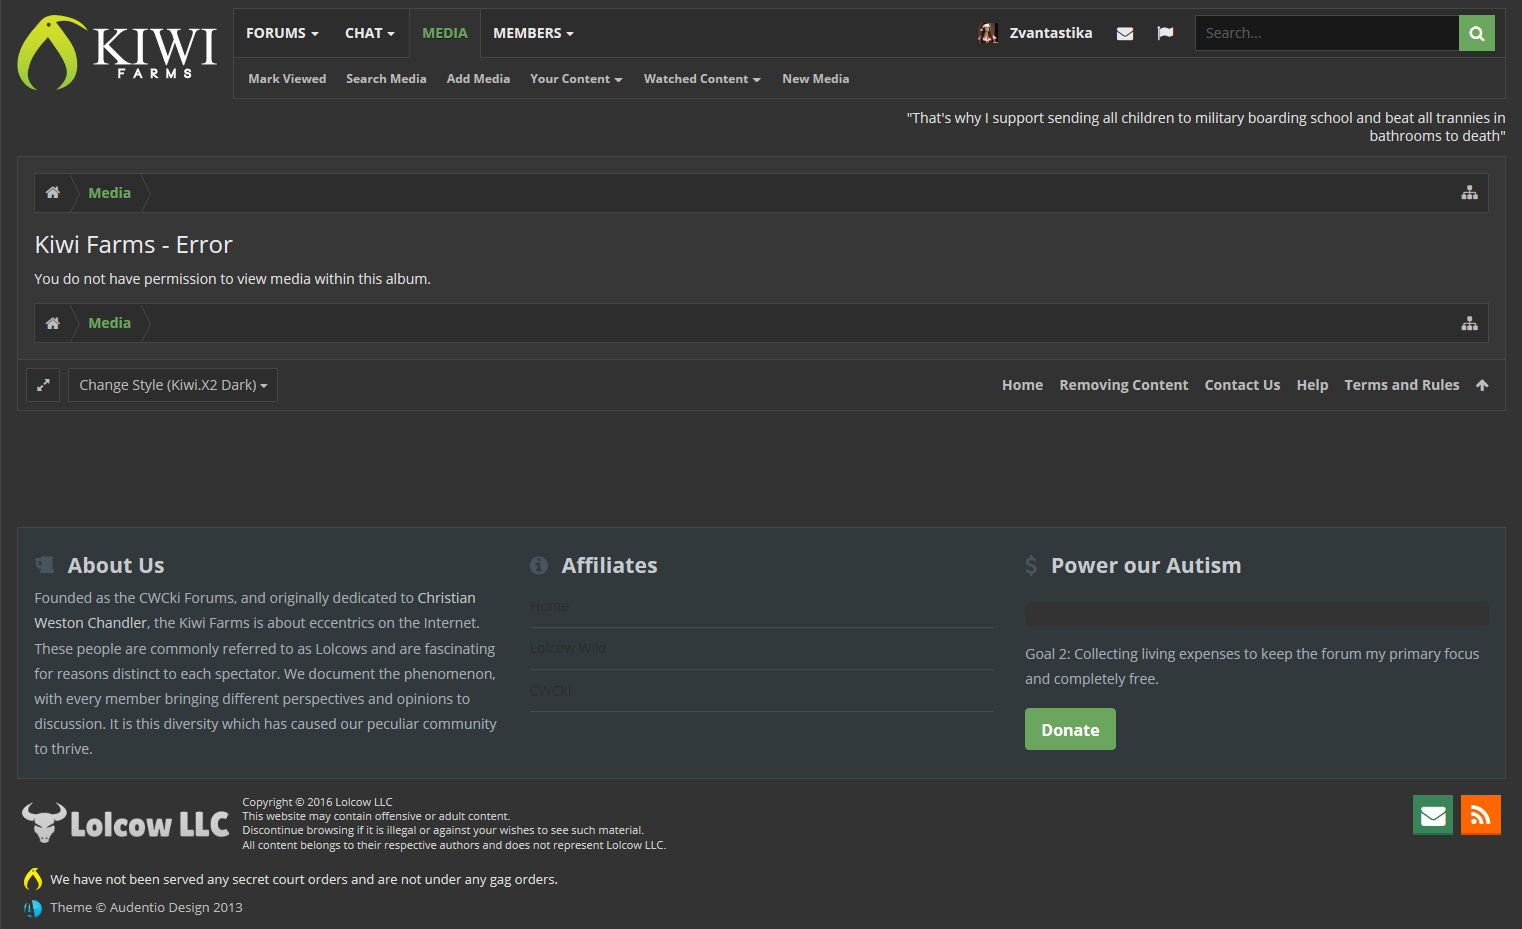
Task: Open the sitemap icon in the bottom breadcrumb
Action: click(1469, 323)
